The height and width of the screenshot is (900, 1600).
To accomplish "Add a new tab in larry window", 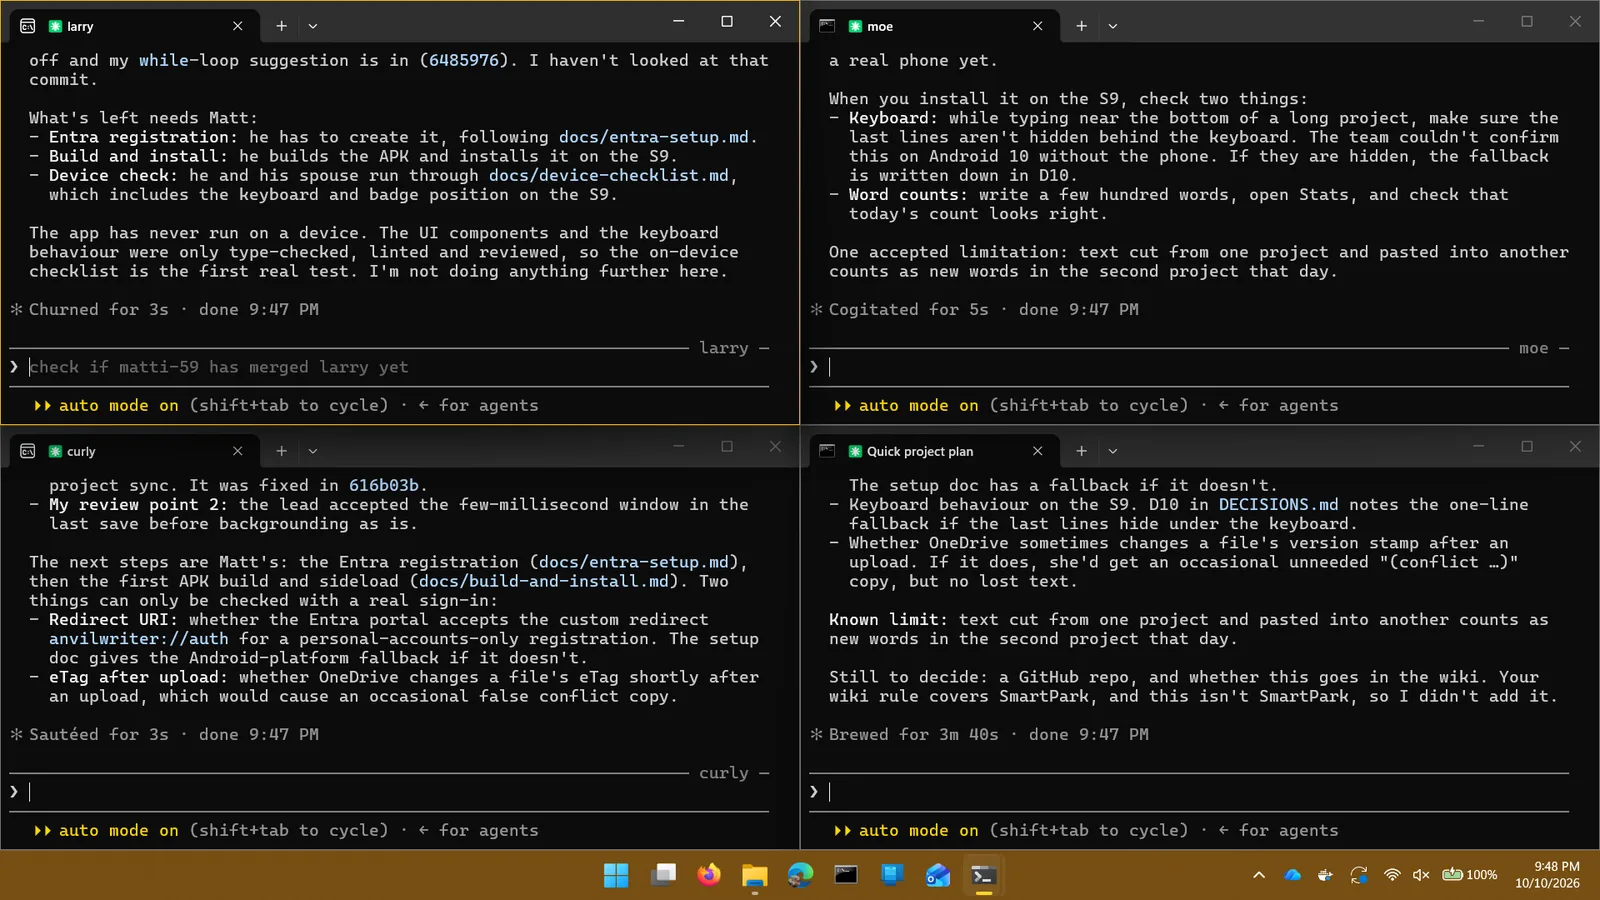I will click(281, 26).
